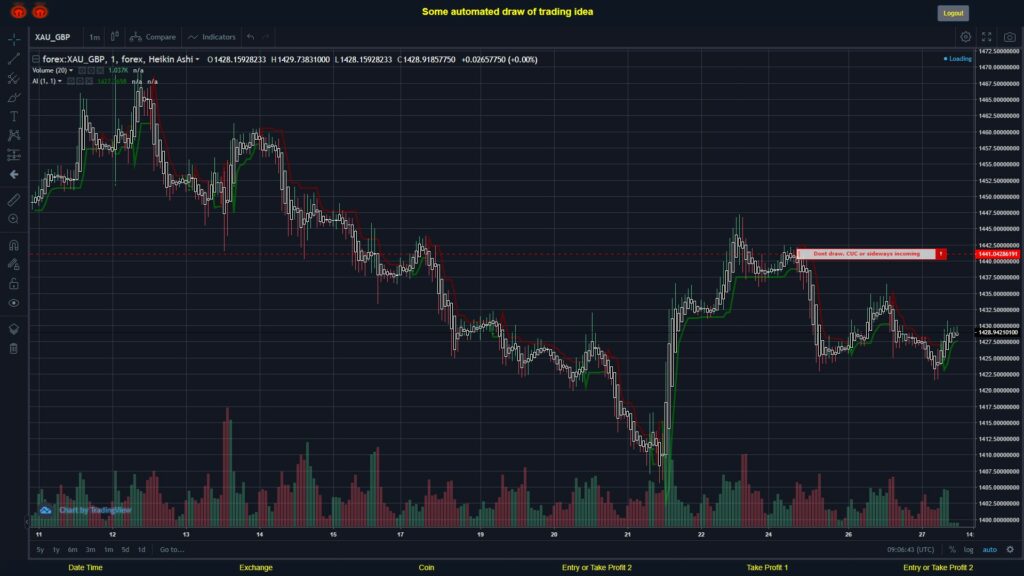Open the candle chart style selector
Screen dimensions: 1024x576
point(114,37)
